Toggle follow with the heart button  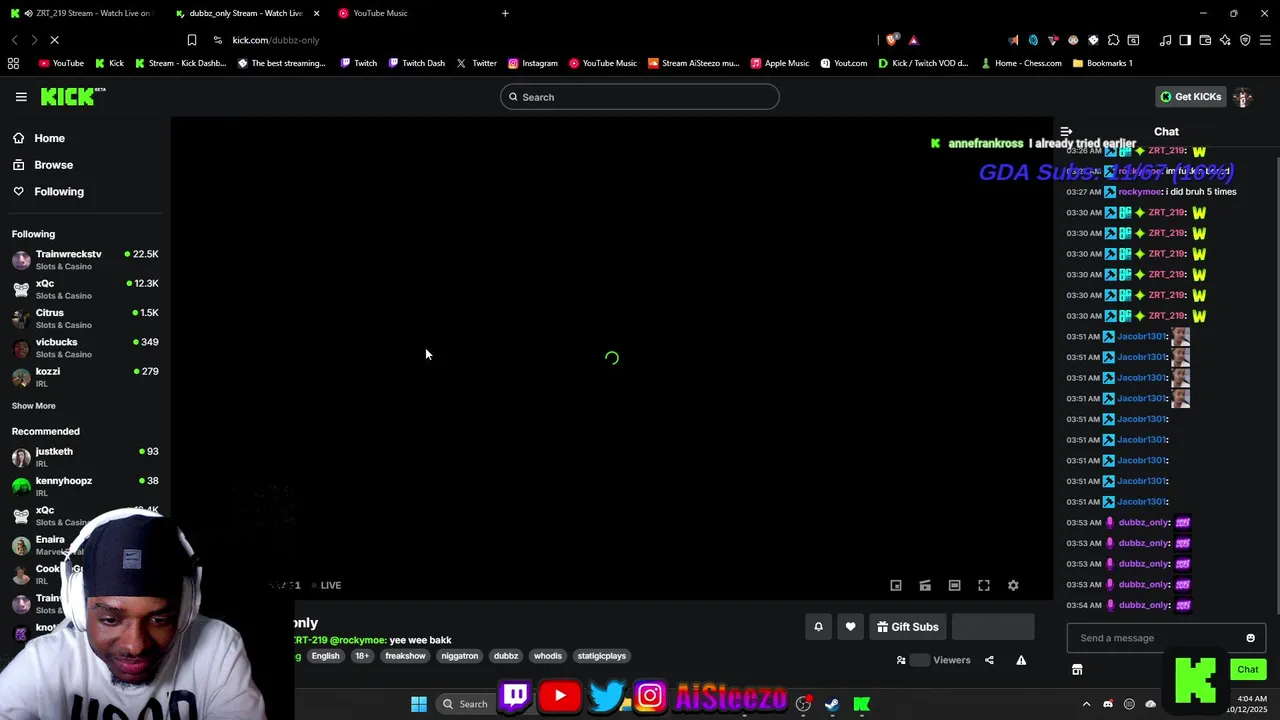[x=850, y=627]
